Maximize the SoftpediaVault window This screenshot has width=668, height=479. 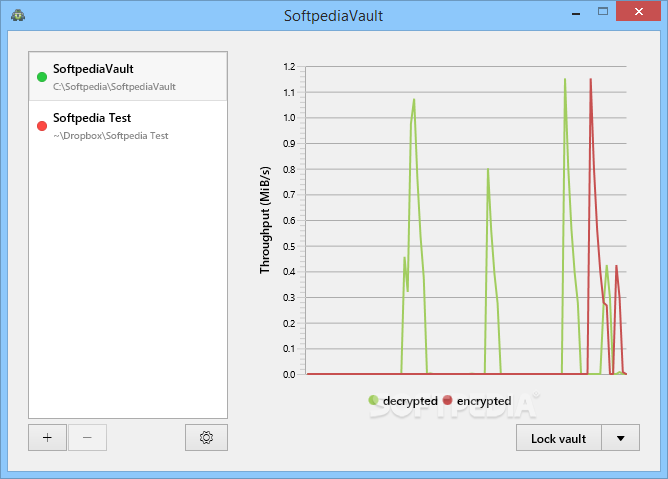pos(603,12)
